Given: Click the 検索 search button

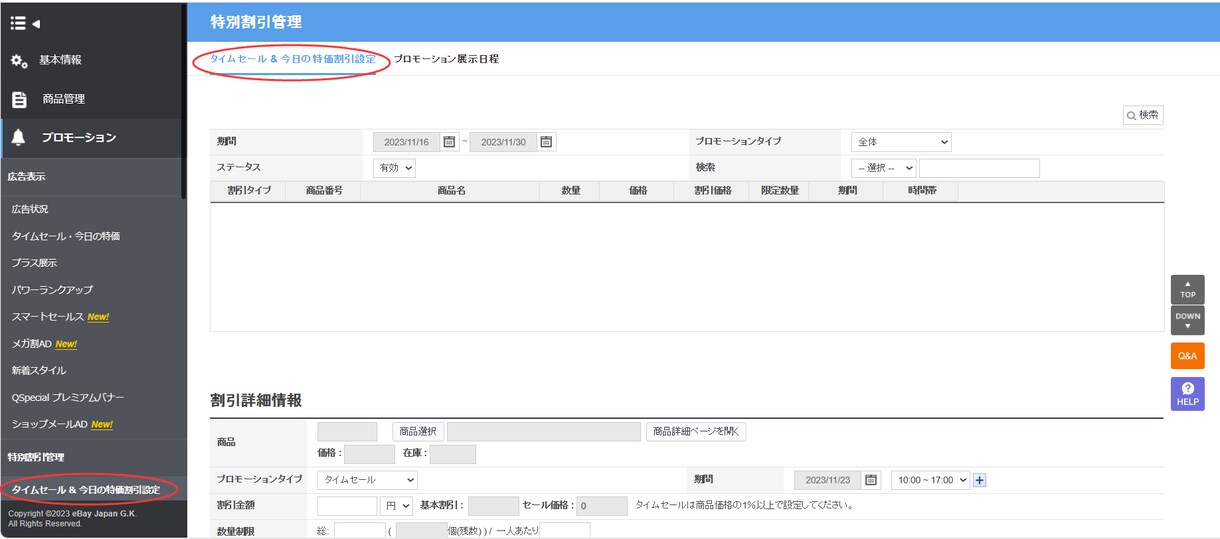Looking at the screenshot, I should (1143, 115).
